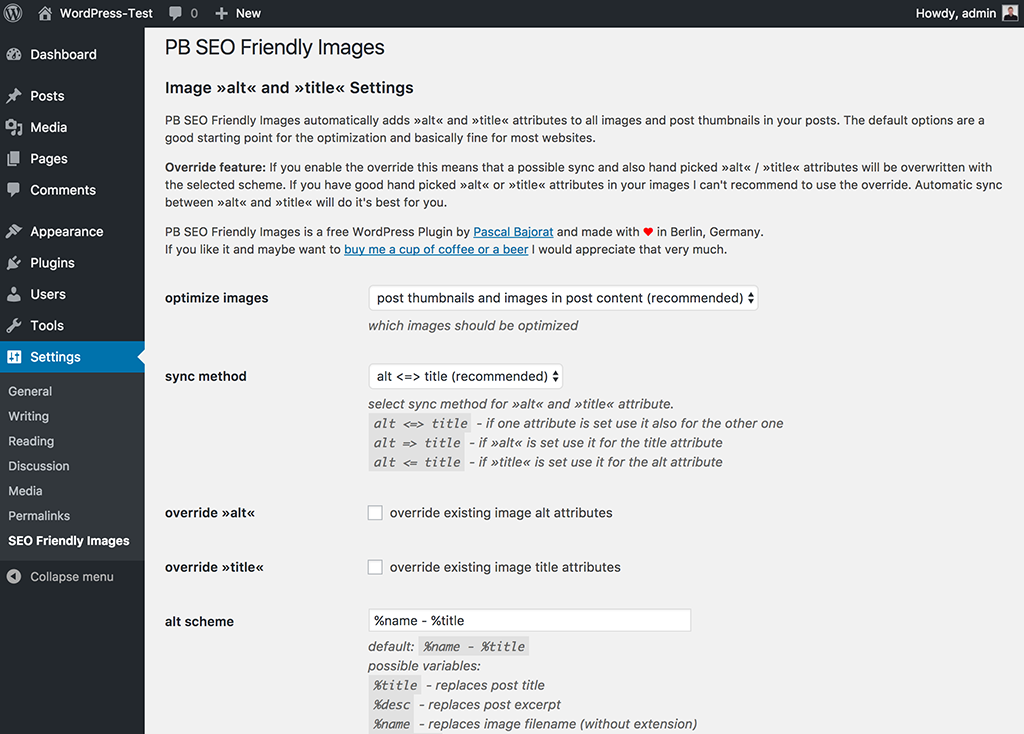The image size is (1024, 734).
Task: Open the optimize images dropdown
Action: [x=563, y=298]
